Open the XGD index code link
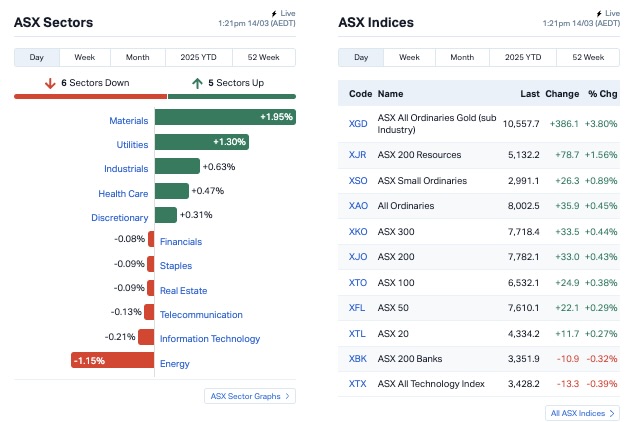The height and width of the screenshot is (422, 633). coord(358,124)
